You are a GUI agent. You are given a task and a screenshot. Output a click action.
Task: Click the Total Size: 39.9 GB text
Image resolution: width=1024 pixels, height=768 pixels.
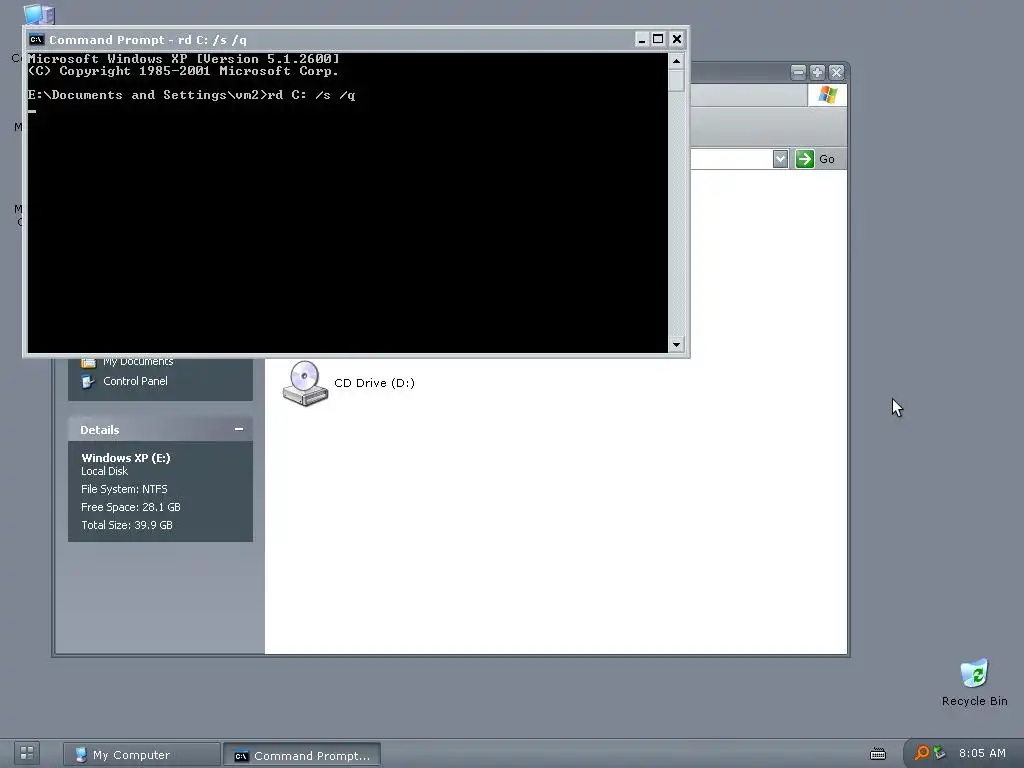click(x=127, y=525)
